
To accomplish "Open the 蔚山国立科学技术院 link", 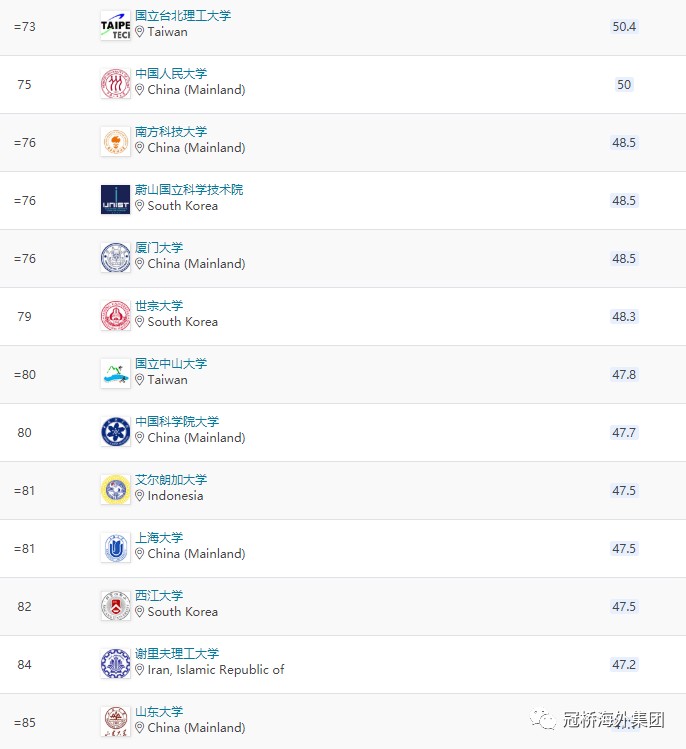I will [189, 190].
